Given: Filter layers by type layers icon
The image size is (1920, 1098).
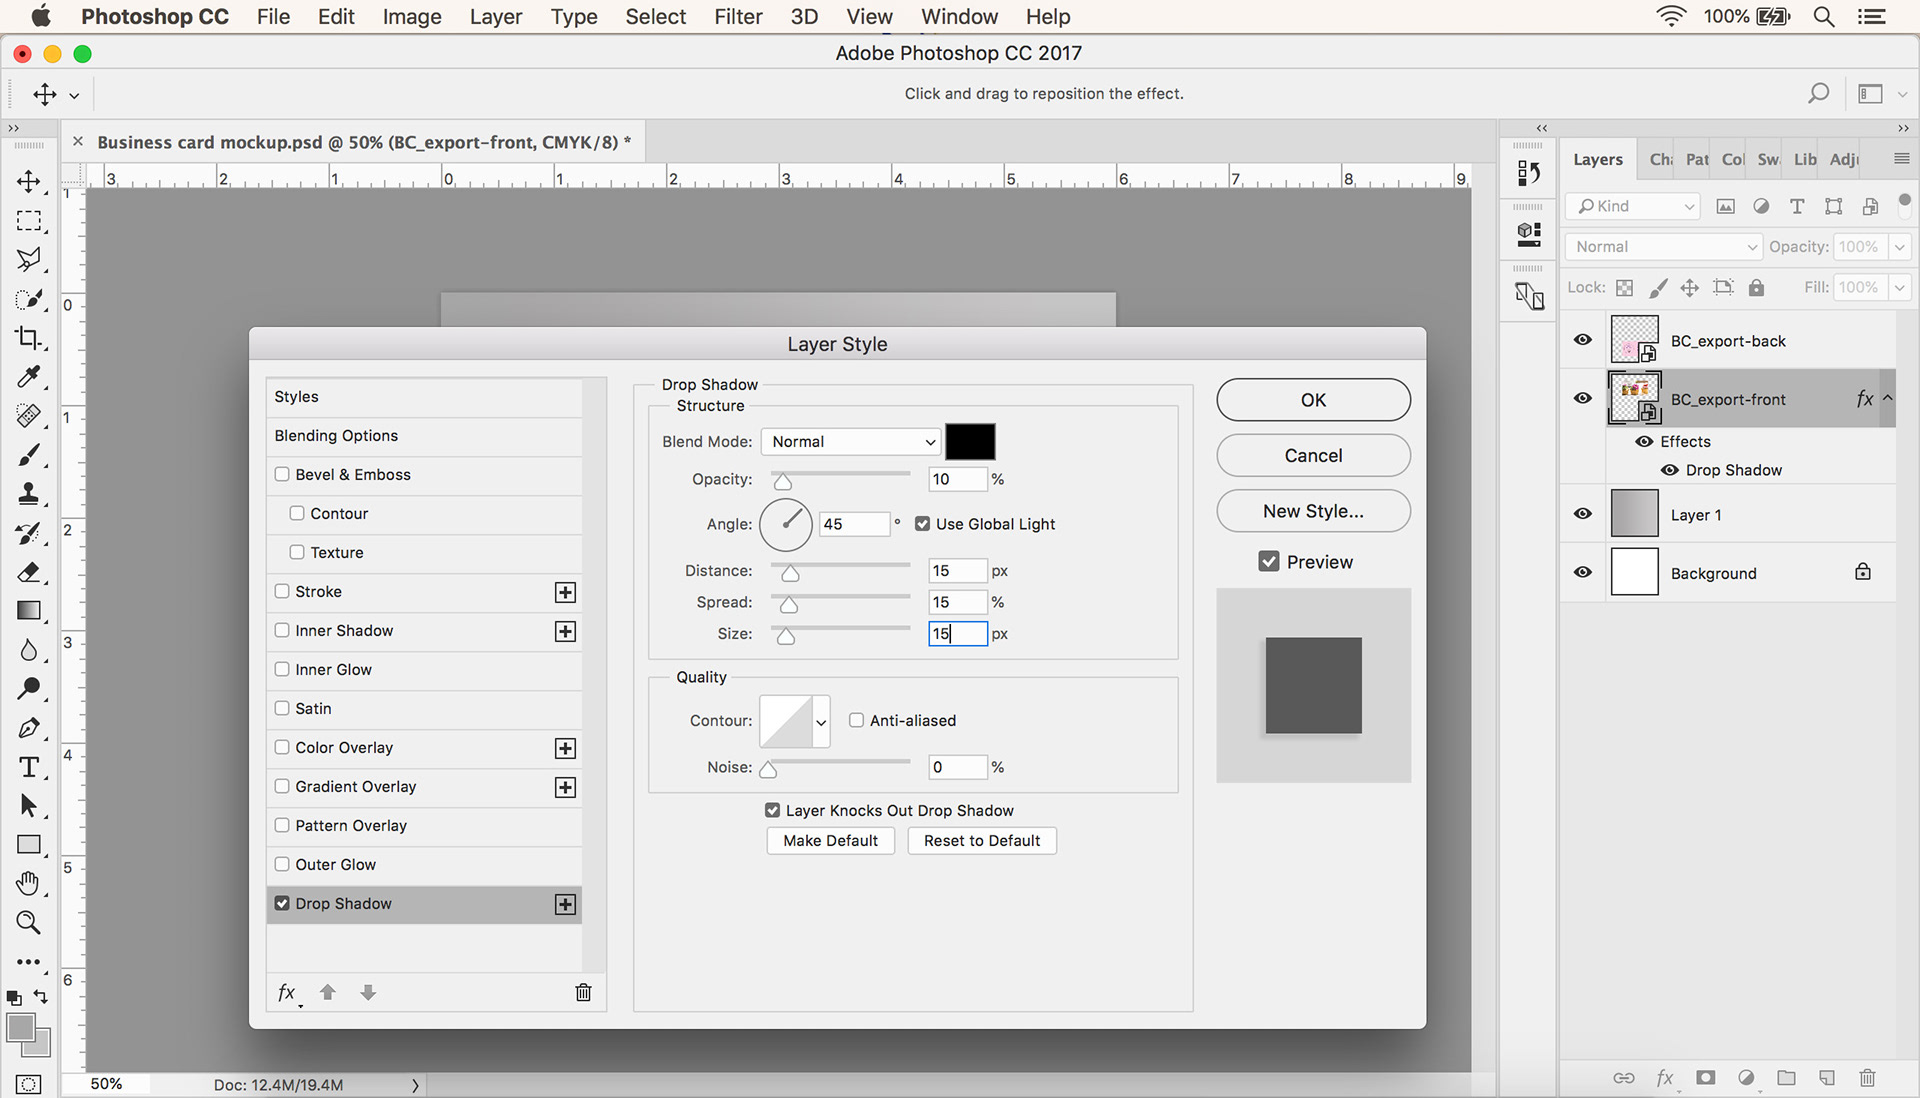Looking at the screenshot, I should click(x=1797, y=206).
